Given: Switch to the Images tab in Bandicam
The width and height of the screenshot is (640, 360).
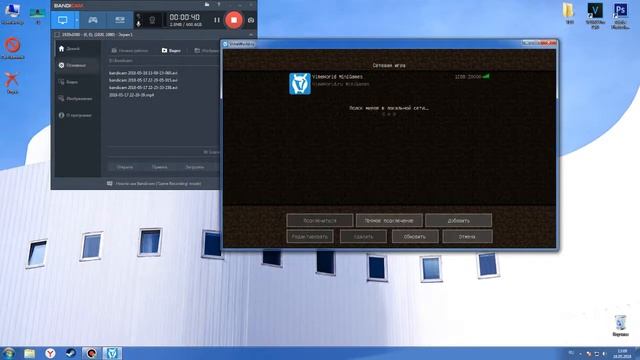Looking at the screenshot, I should 207,51.
